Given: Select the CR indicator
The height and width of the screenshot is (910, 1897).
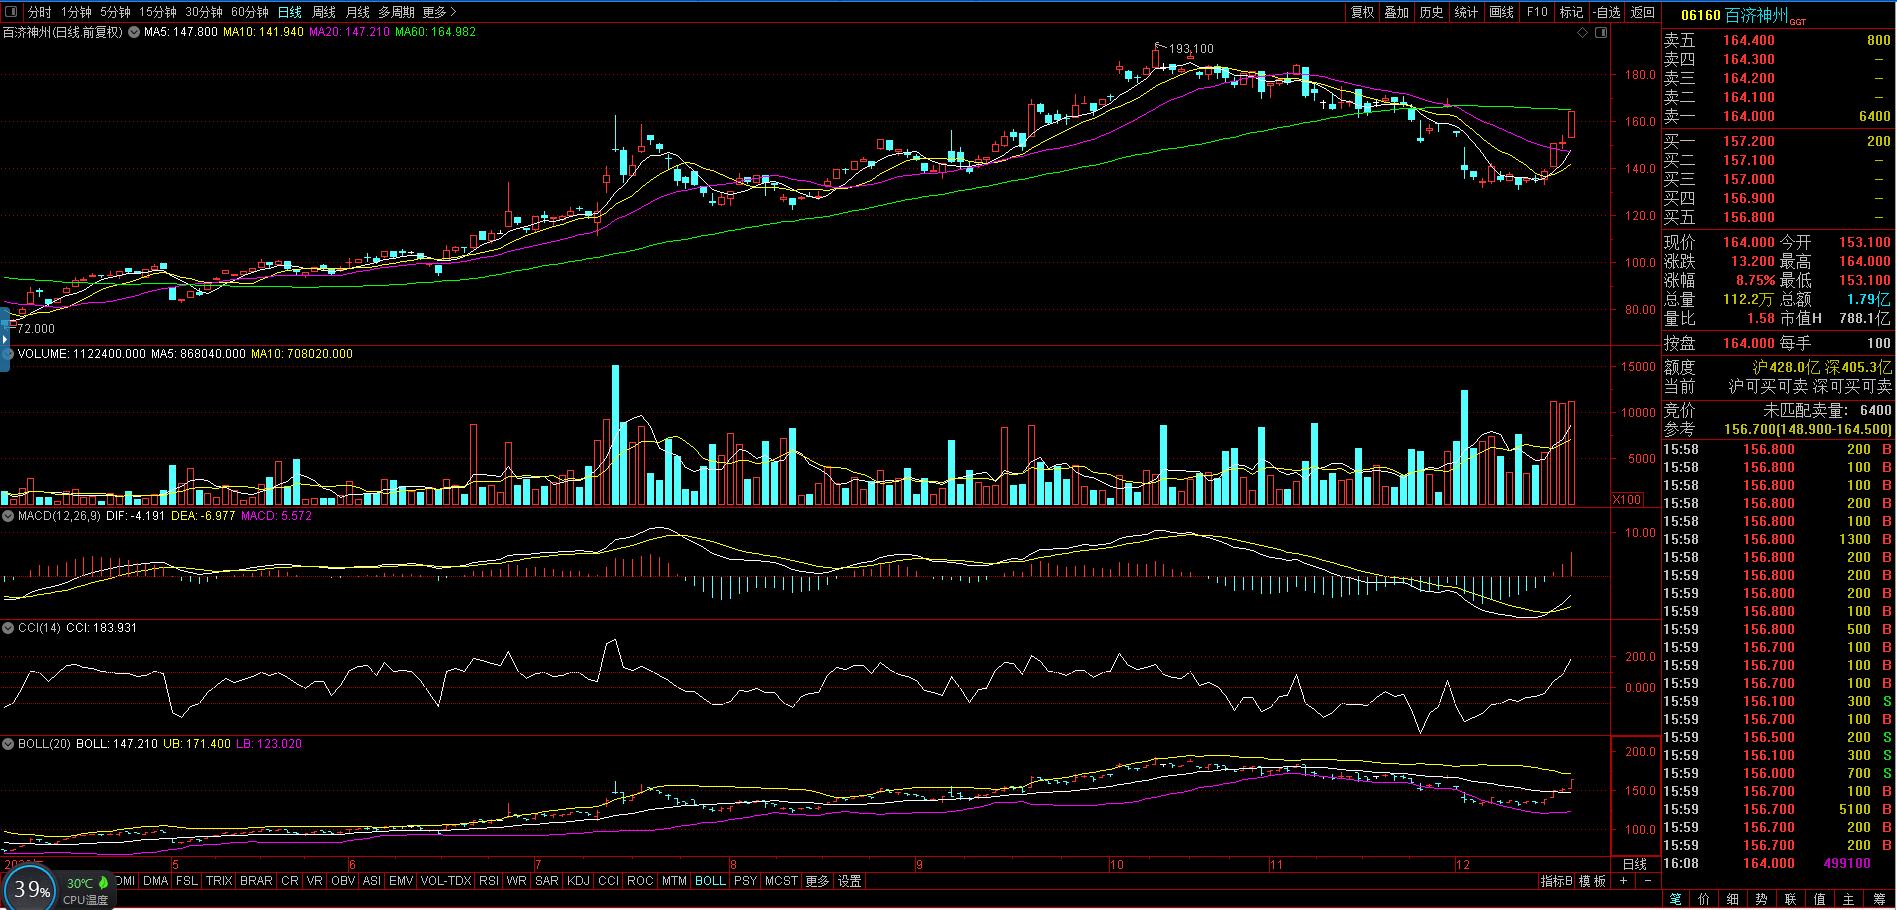Looking at the screenshot, I should (x=289, y=881).
